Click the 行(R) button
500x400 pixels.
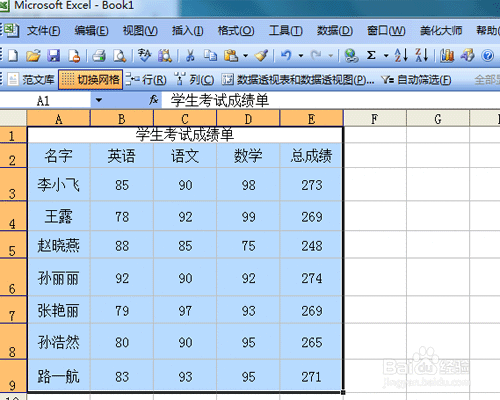[x=146, y=80]
